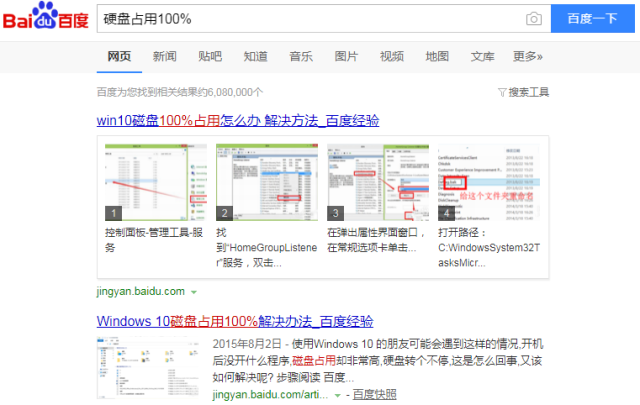Viewport: 640px width, 405px height.
Task: Click jingyan.baidu.com under the first result
Action: 141,292
